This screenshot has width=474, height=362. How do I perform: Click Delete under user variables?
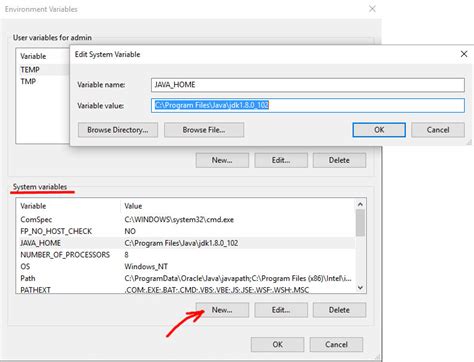(339, 160)
